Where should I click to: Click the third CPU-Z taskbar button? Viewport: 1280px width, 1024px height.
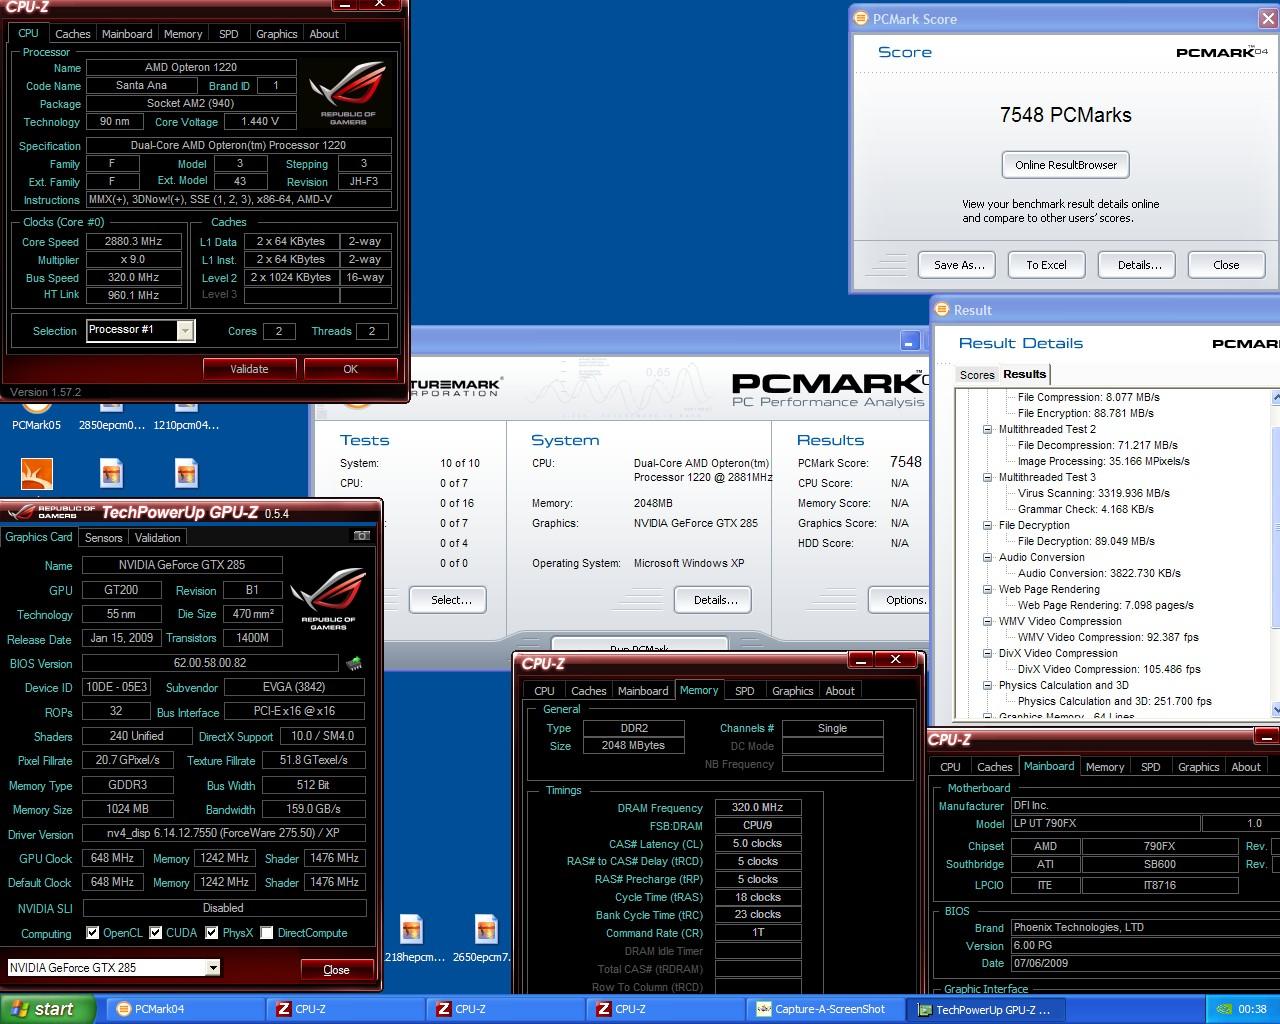[666, 1009]
